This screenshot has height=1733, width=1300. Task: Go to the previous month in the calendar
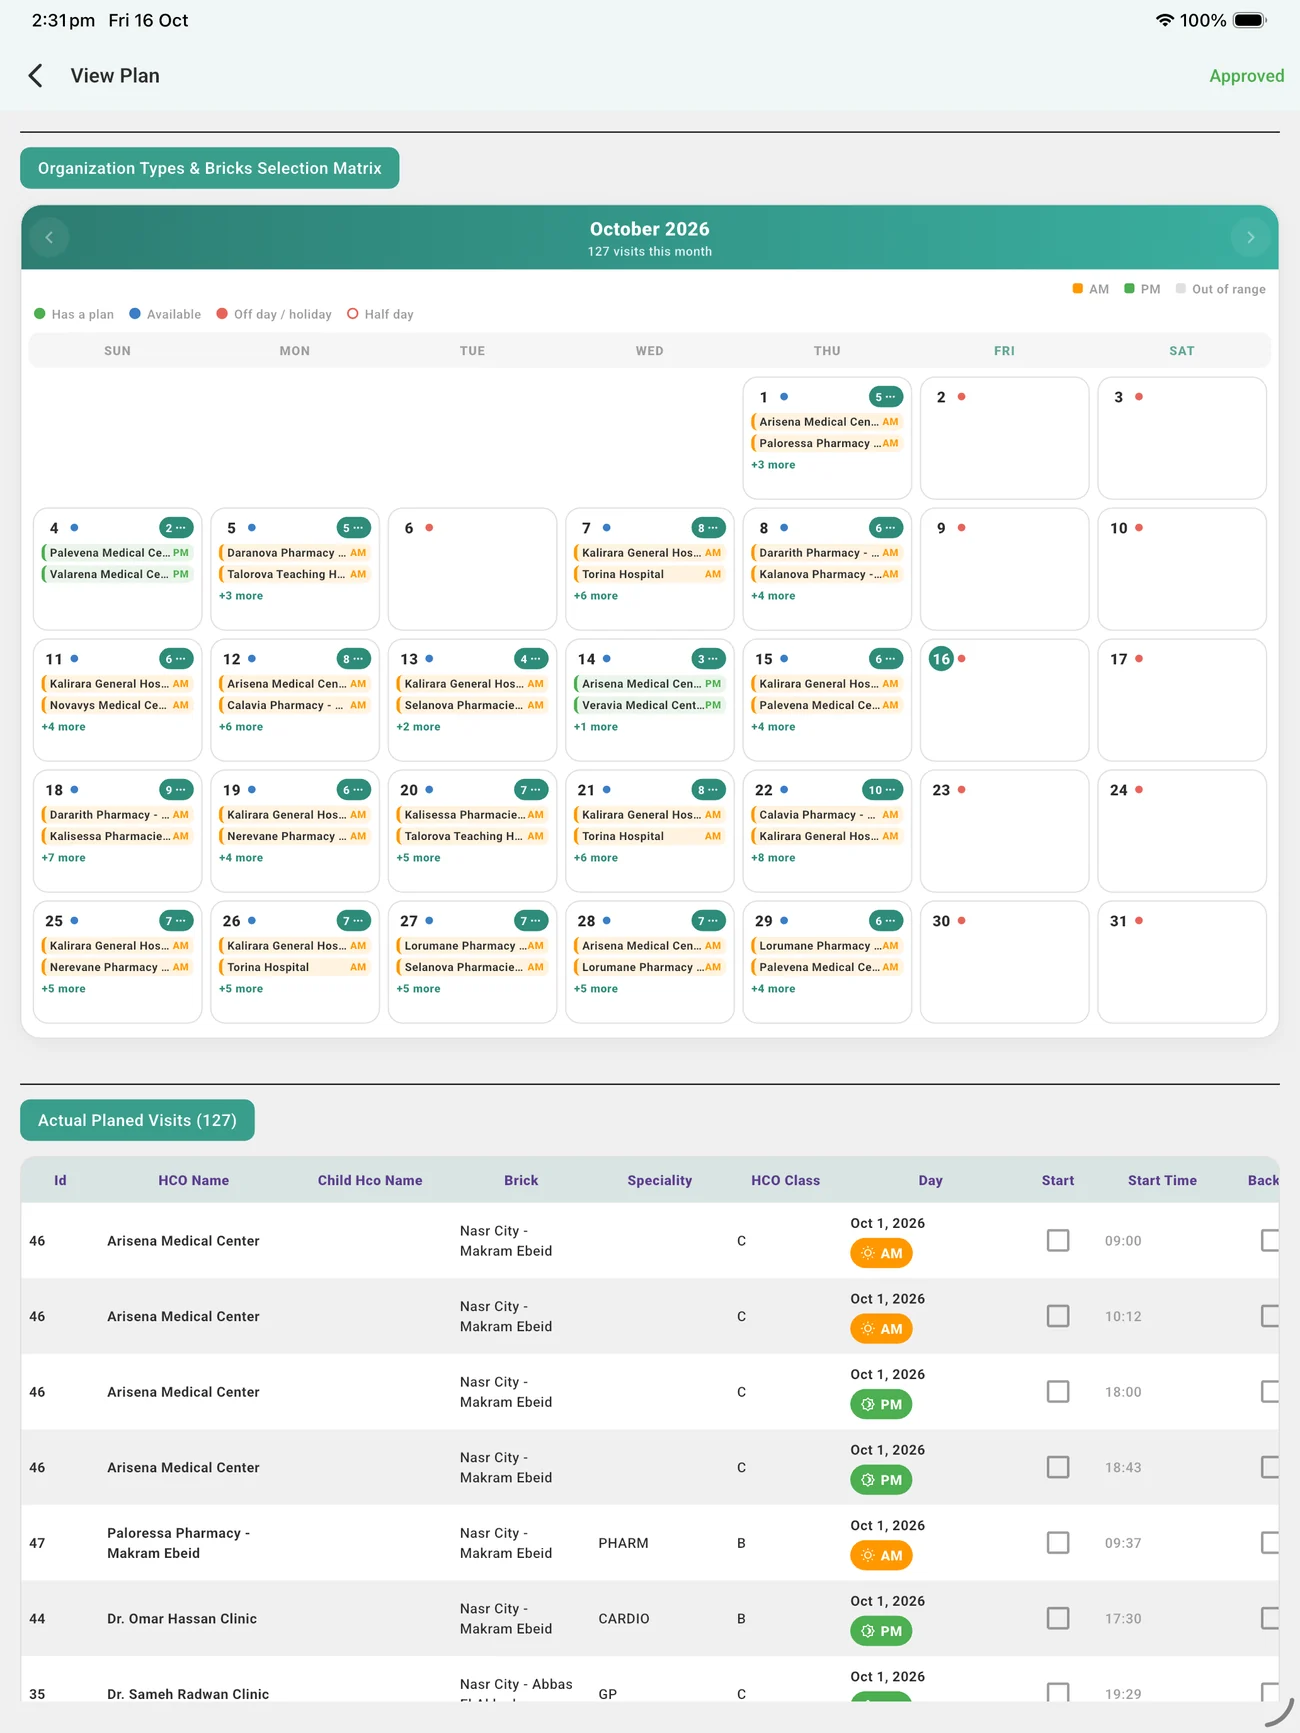[x=49, y=237]
